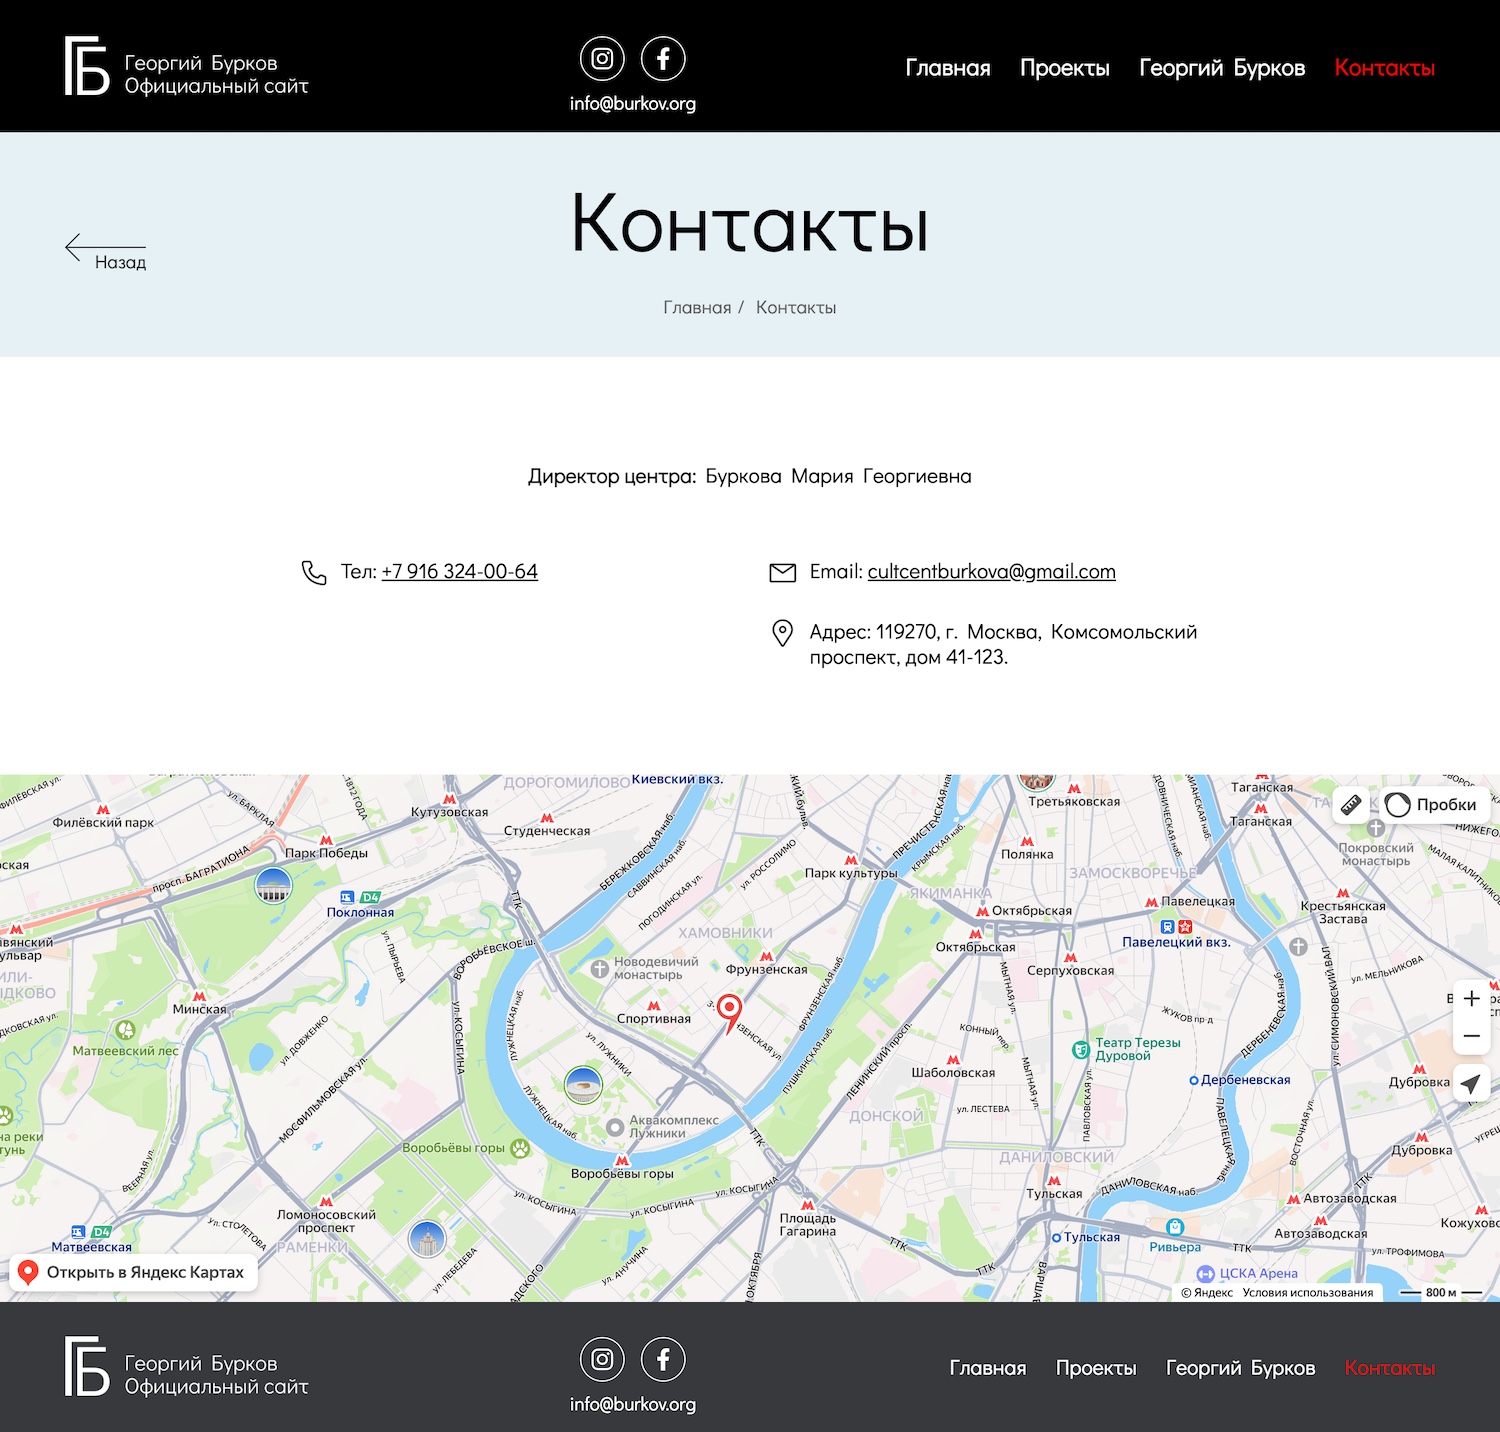Click the Театр Терезы Дуровой icon
Screen dimensions: 1500x1432
pyautogui.click(x=1080, y=1050)
